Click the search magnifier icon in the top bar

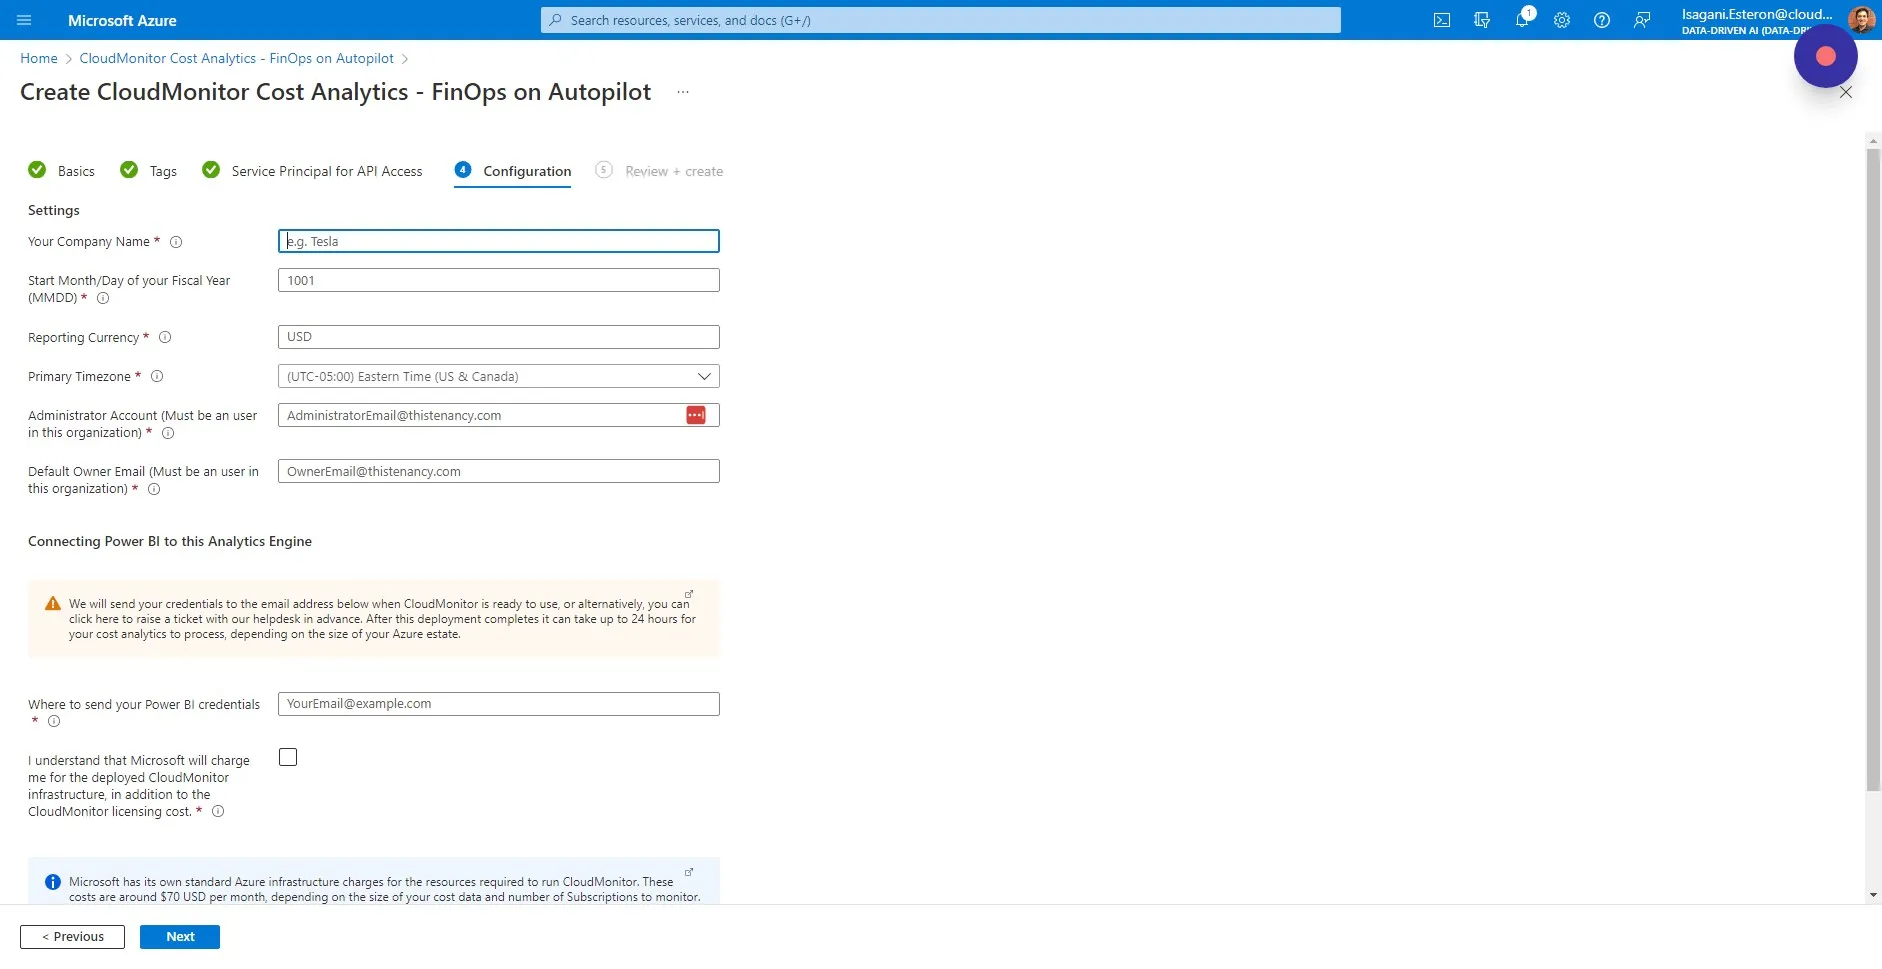coord(556,20)
